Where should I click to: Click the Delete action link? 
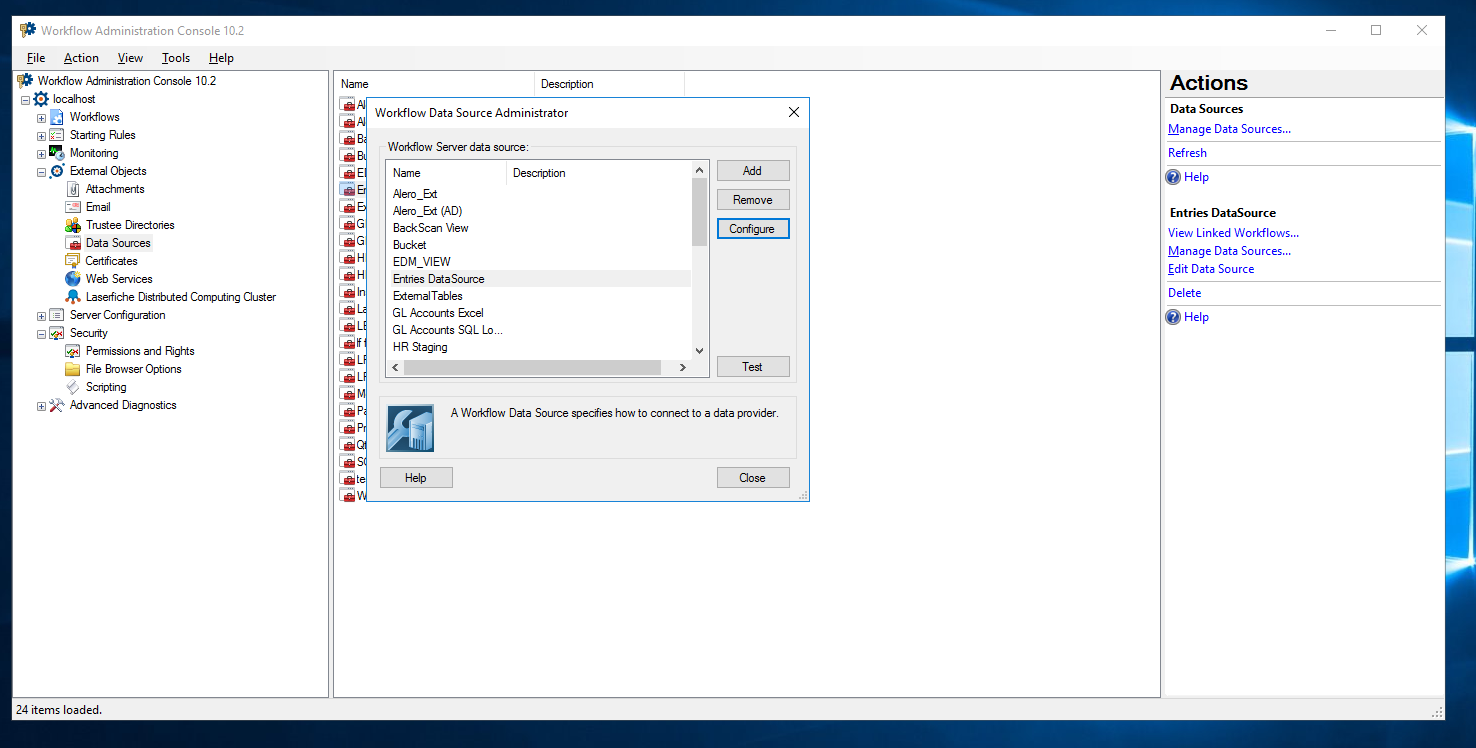click(x=1184, y=293)
